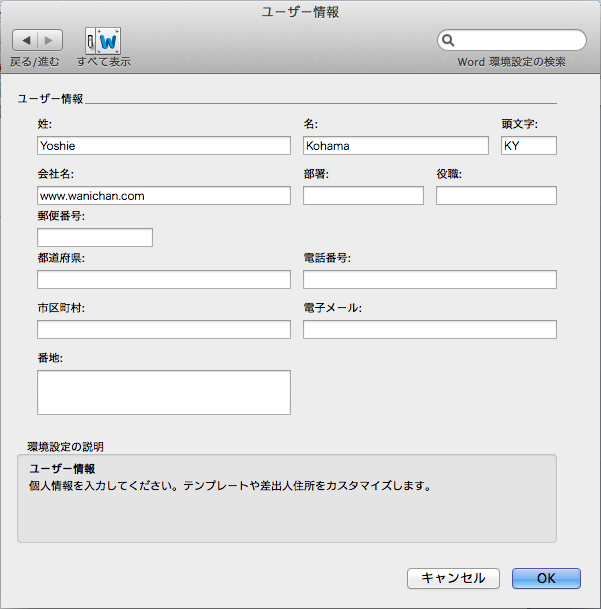Click the email (電子メール) text field
The width and height of the screenshot is (601, 609).
coord(429,329)
